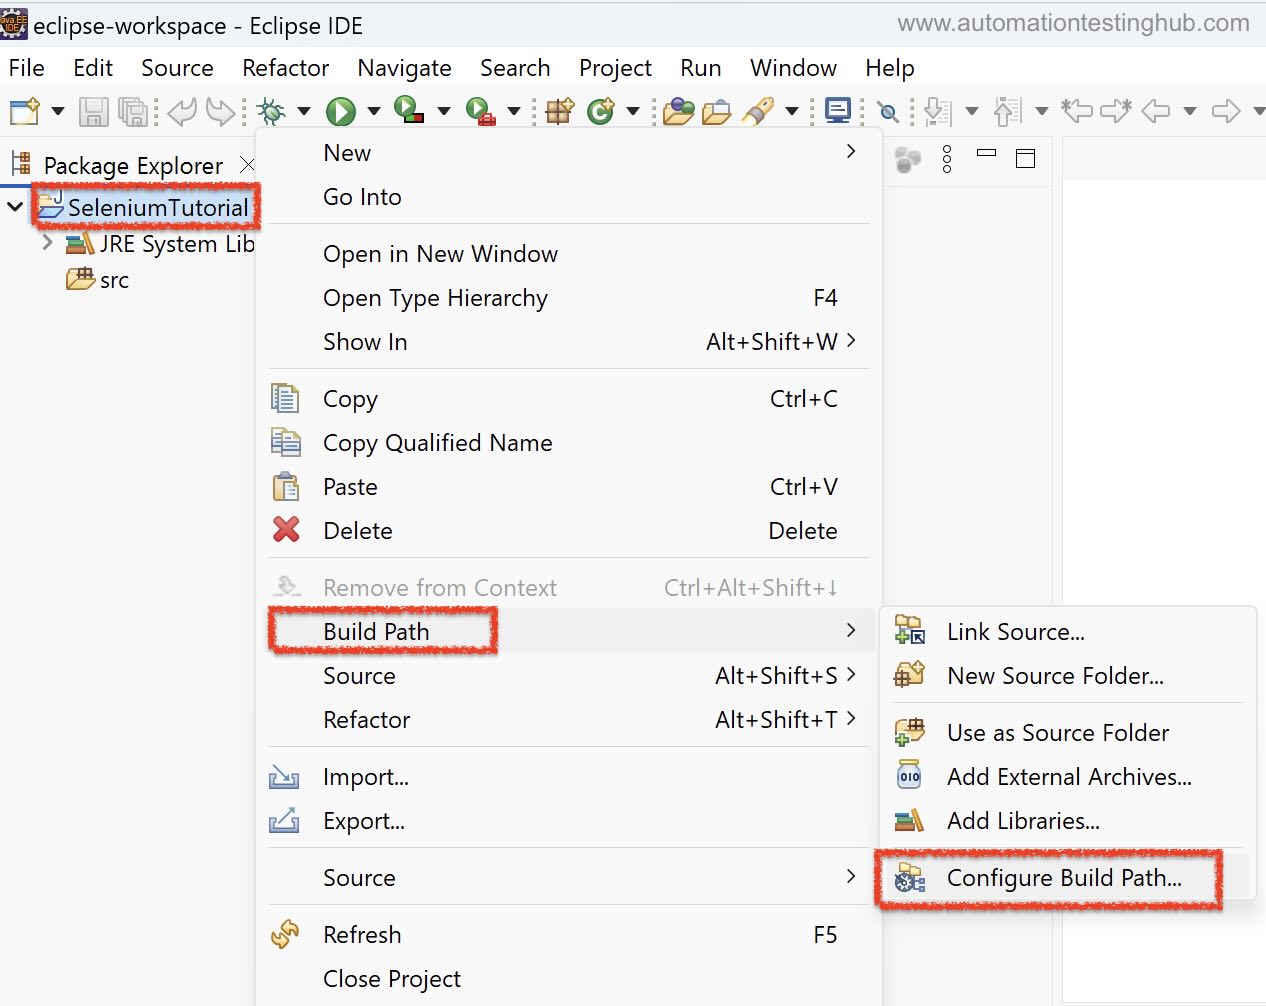Select the src folder in Package Explorer

coord(110,280)
